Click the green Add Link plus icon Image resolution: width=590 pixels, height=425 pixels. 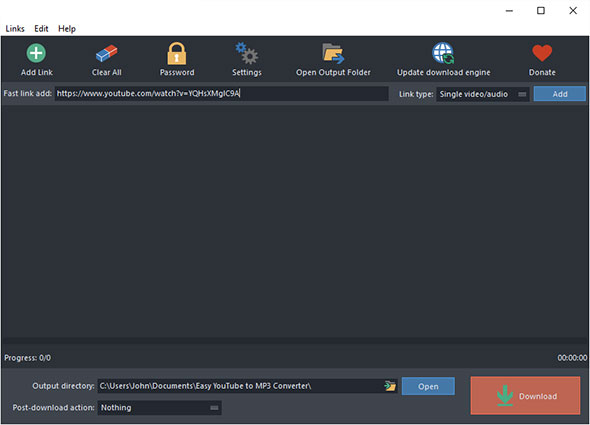[x=36, y=53]
